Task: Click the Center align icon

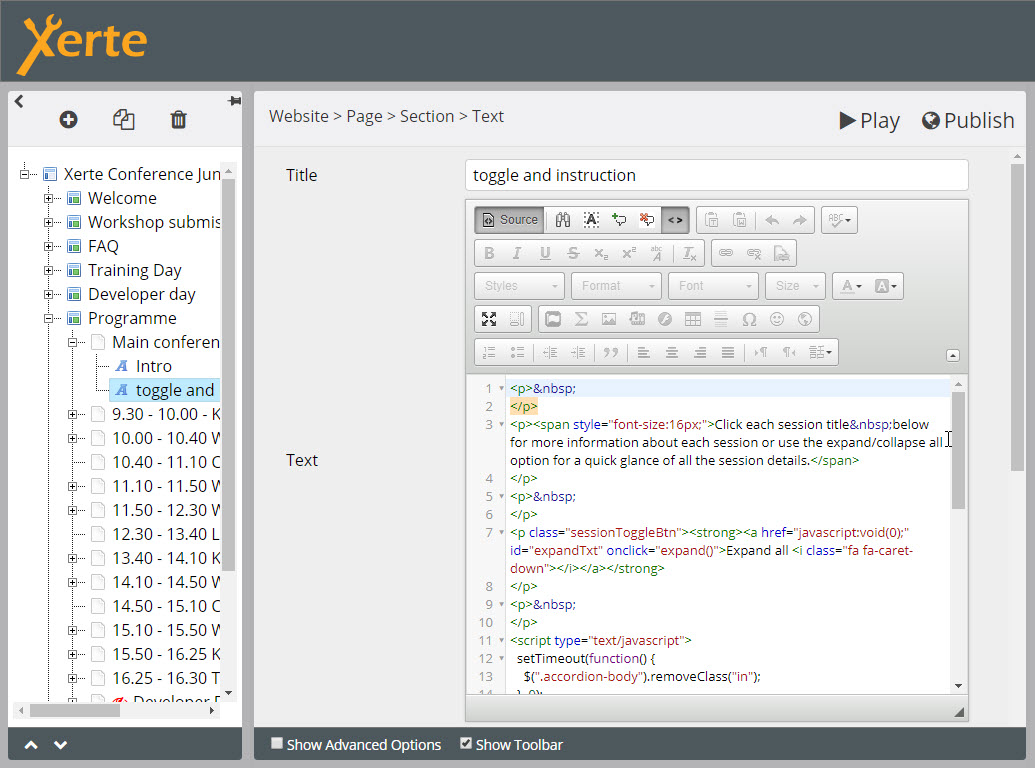Action: tap(672, 352)
